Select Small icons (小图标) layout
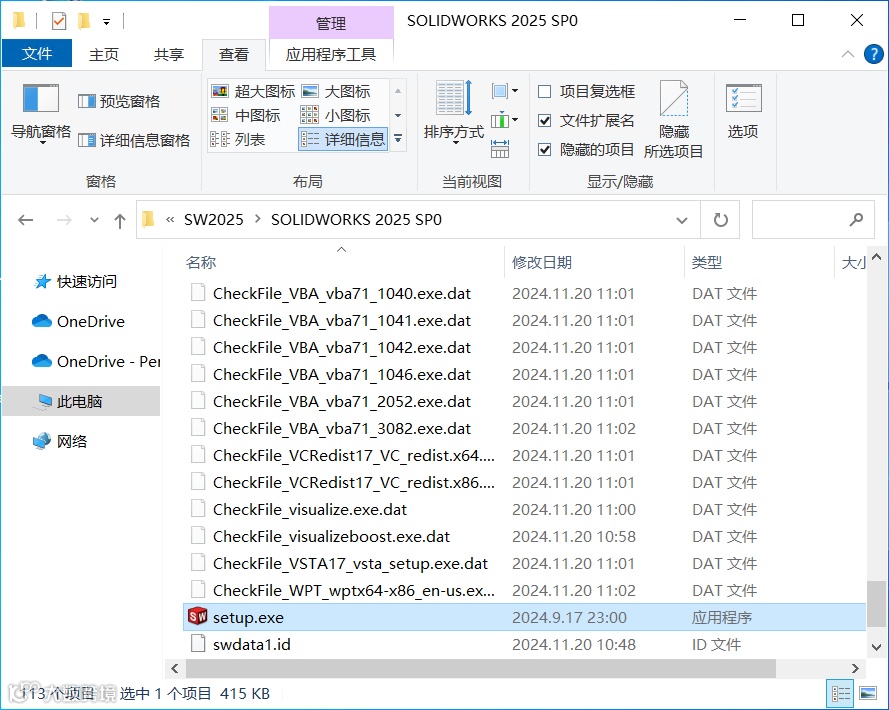 336,115
